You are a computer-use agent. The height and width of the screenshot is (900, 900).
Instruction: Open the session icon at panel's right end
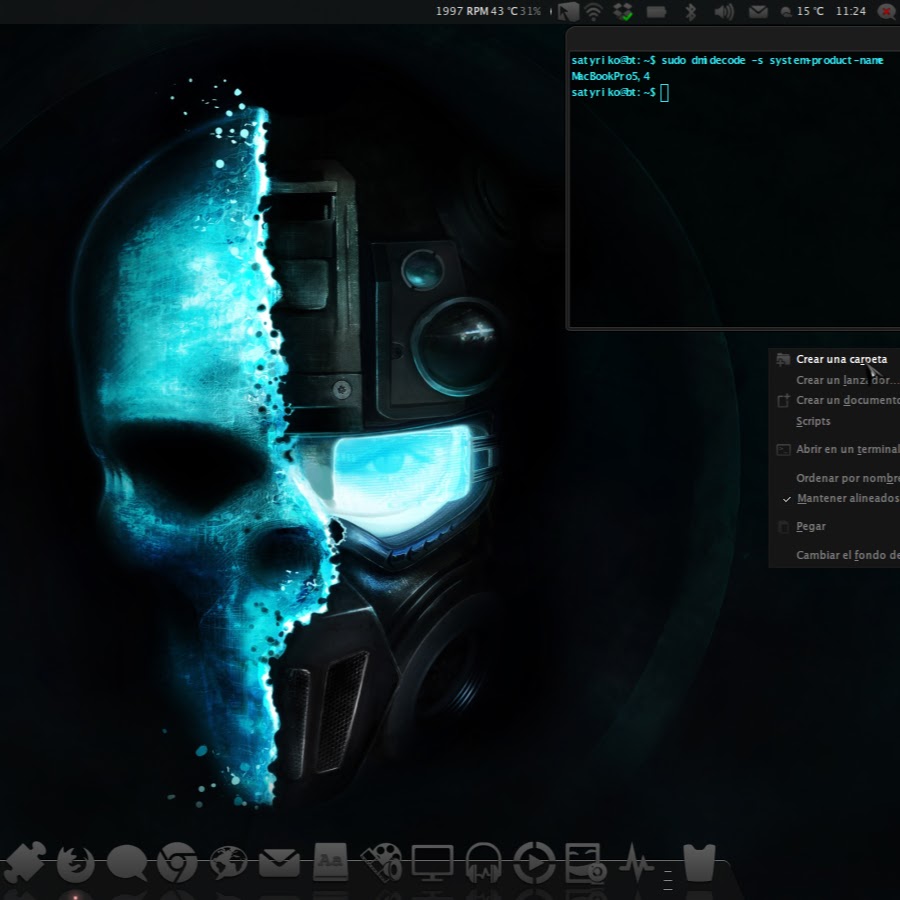click(887, 11)
